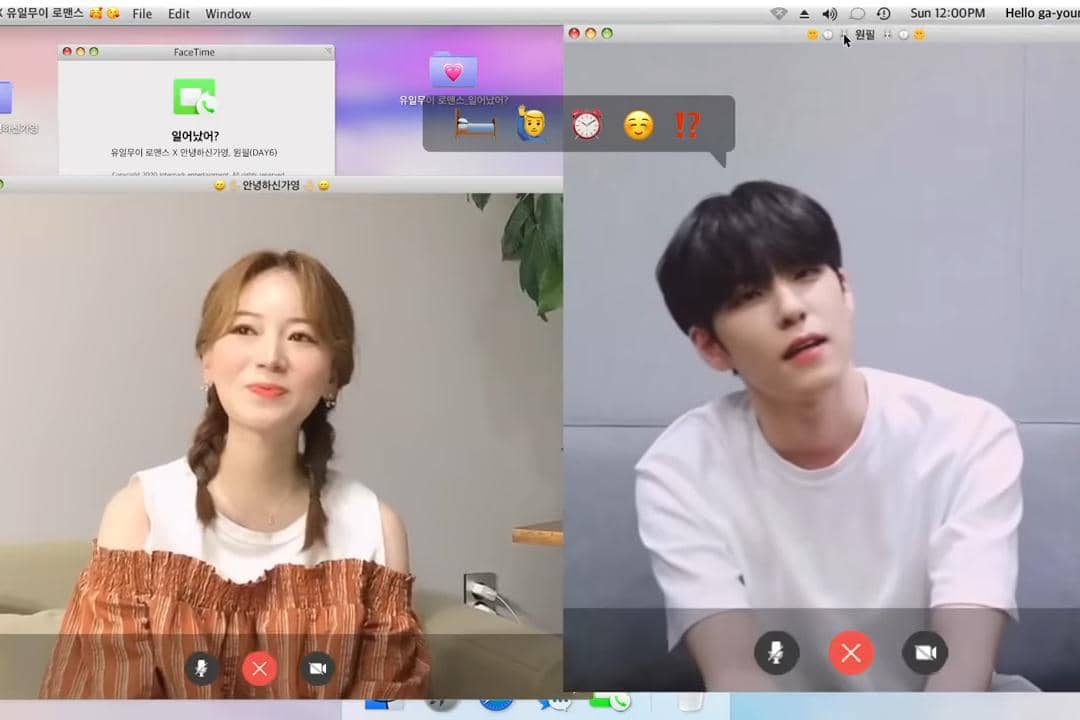Turn off camera in 안녕하신가영 call window
This screenshot has width=1080, height=720.
tap(318, 668)
